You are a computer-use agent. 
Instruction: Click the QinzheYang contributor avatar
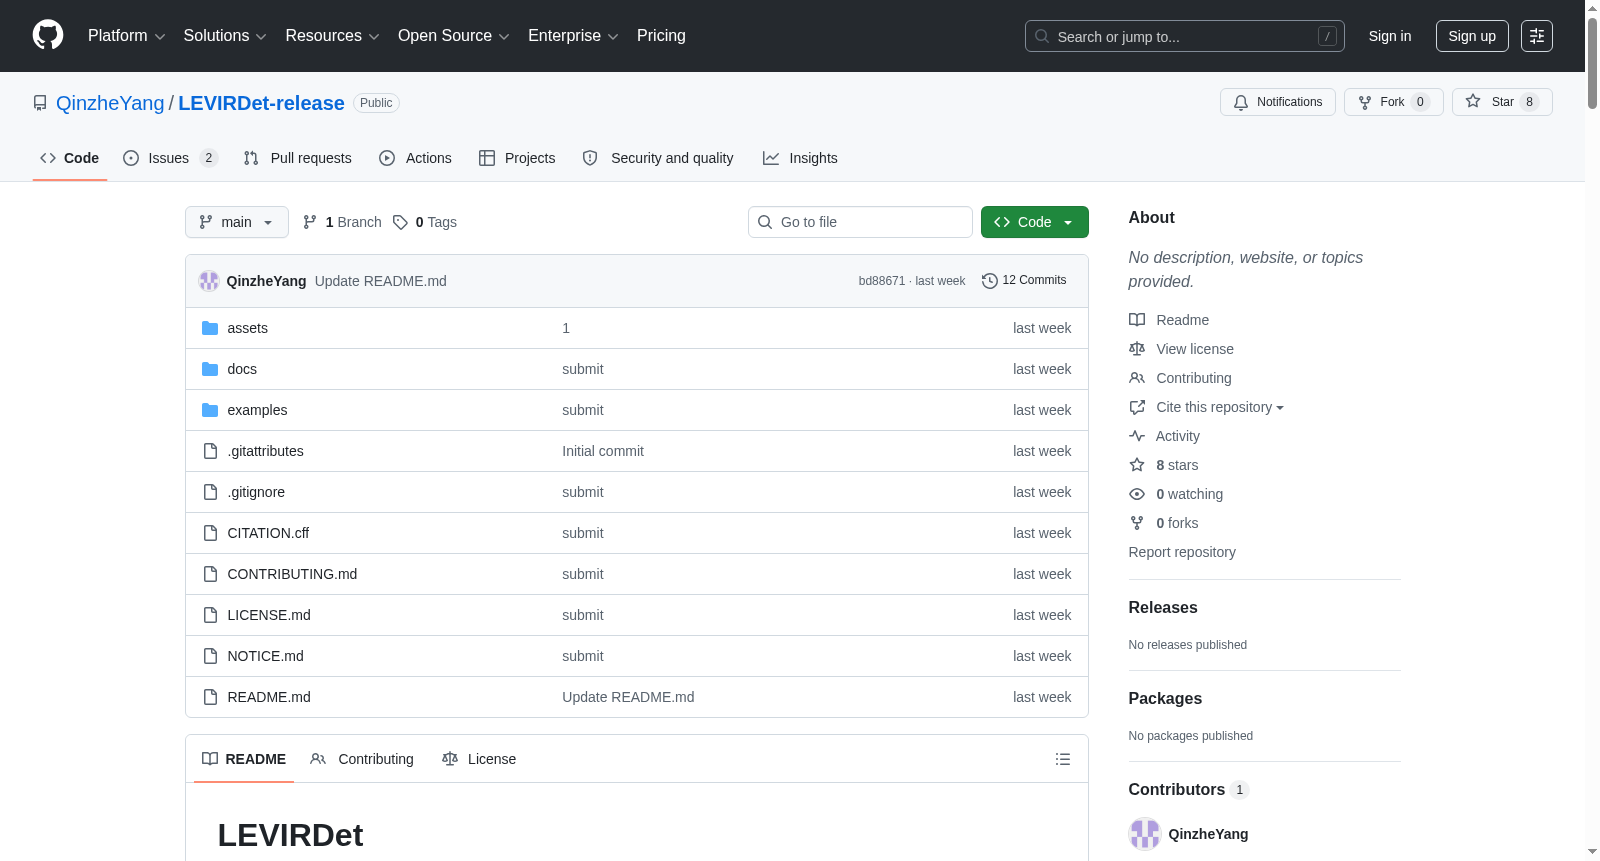click(x=1145, y=834)
